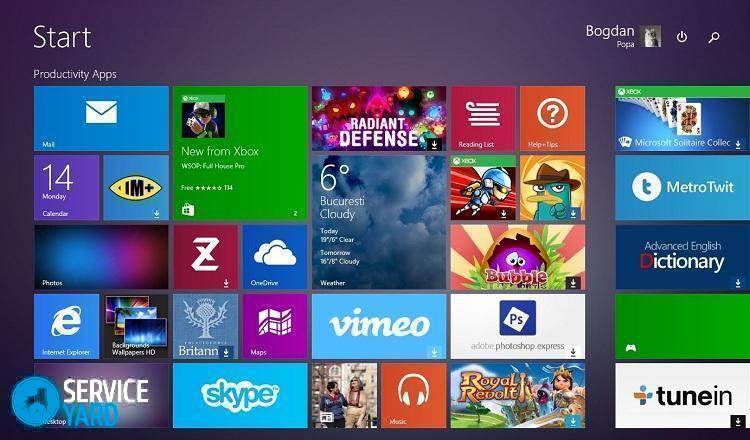Open the TuneIn radio tile

click(682, 395)
